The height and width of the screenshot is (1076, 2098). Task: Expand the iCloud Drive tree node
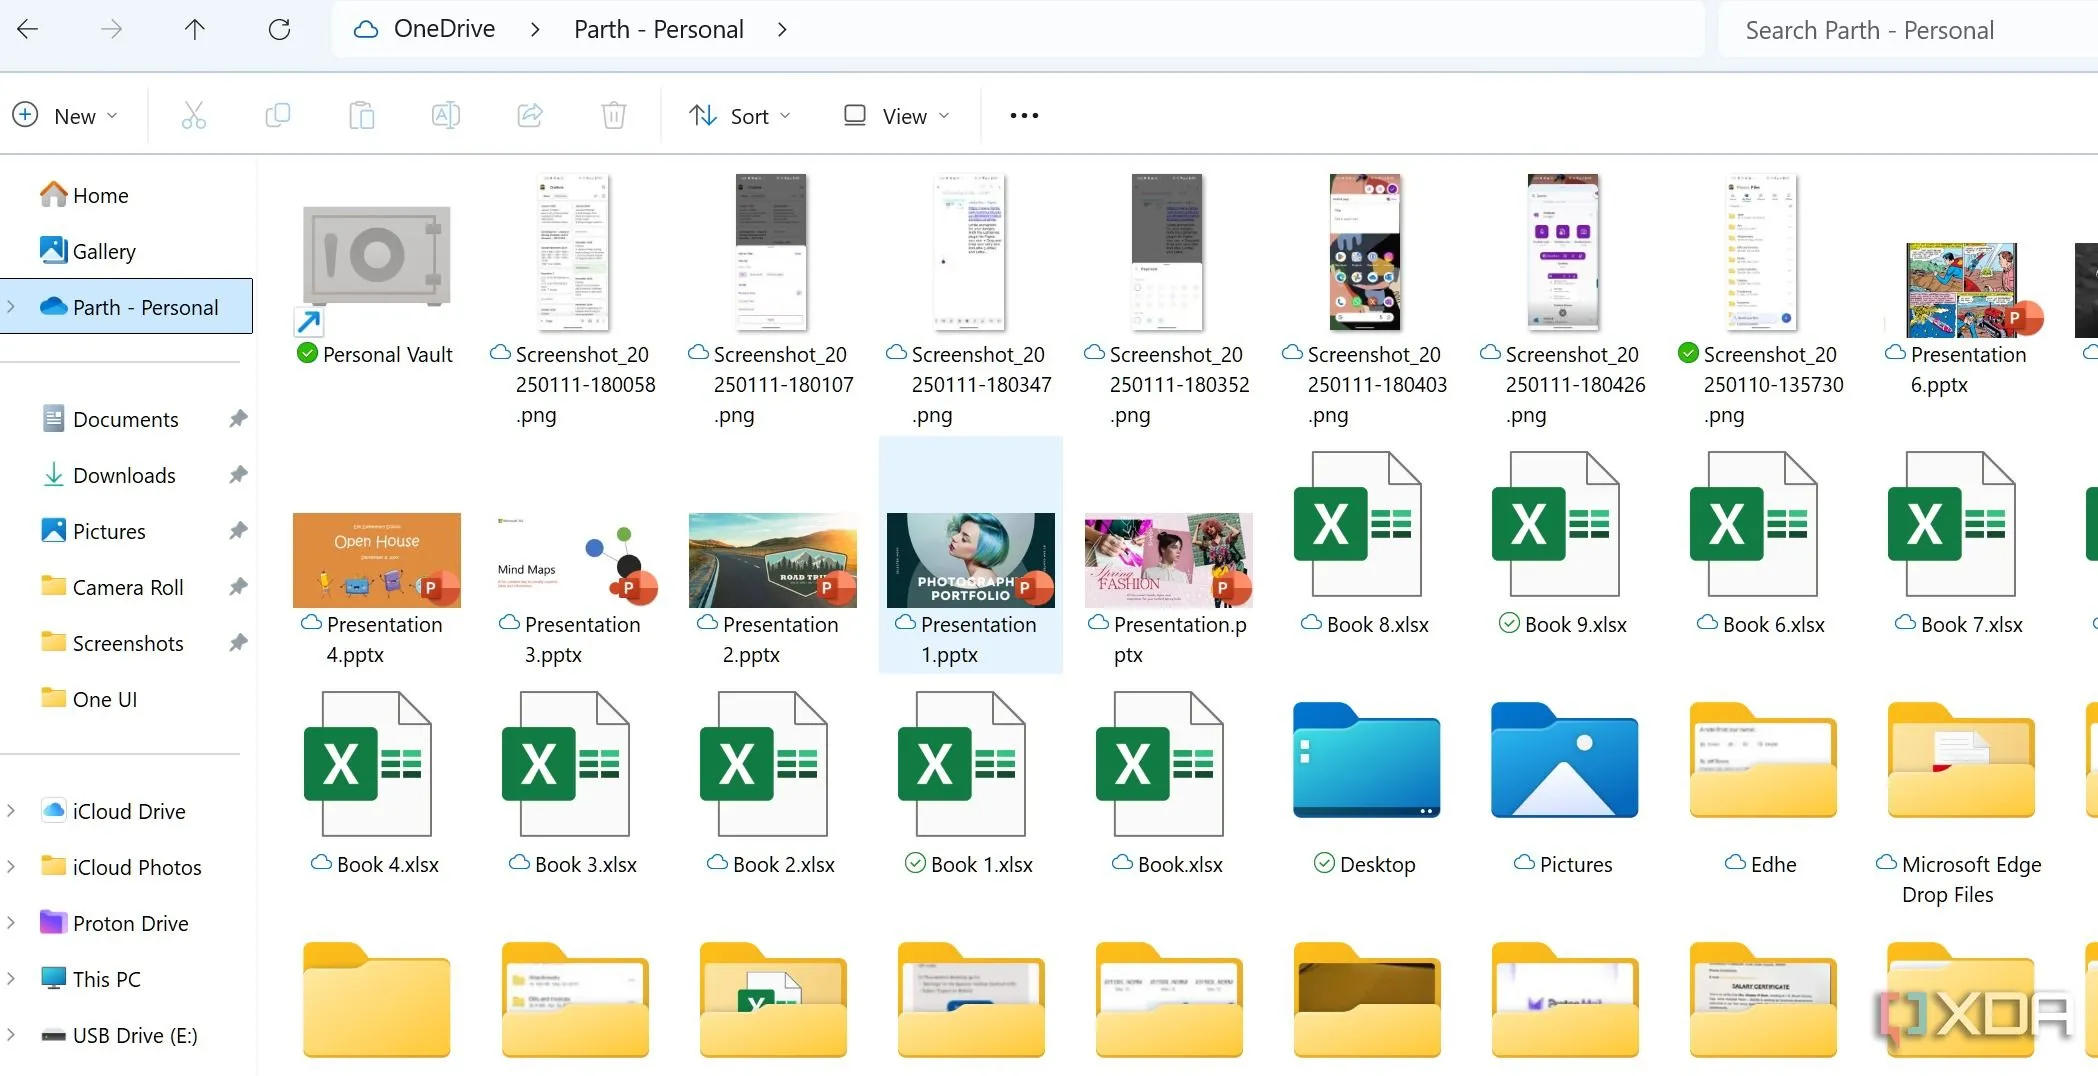tap(11, 811)
